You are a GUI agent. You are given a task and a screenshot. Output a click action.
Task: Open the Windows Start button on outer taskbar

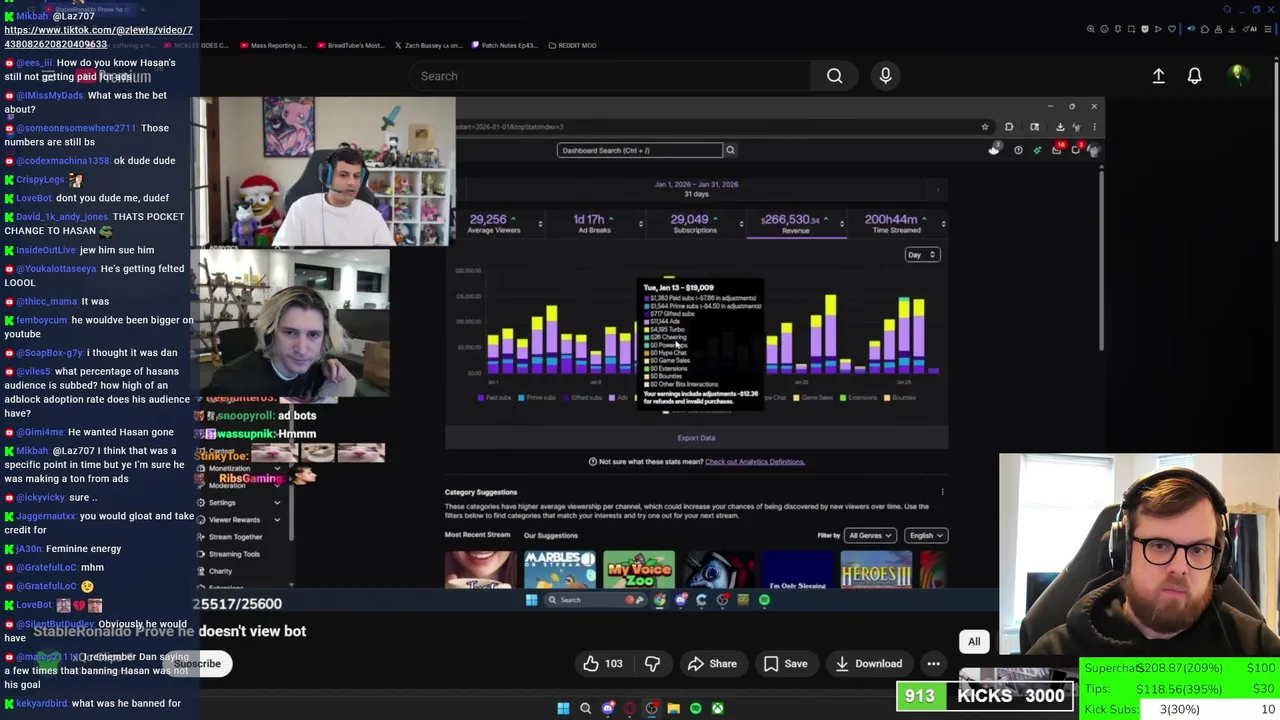(x=563, y=708)
